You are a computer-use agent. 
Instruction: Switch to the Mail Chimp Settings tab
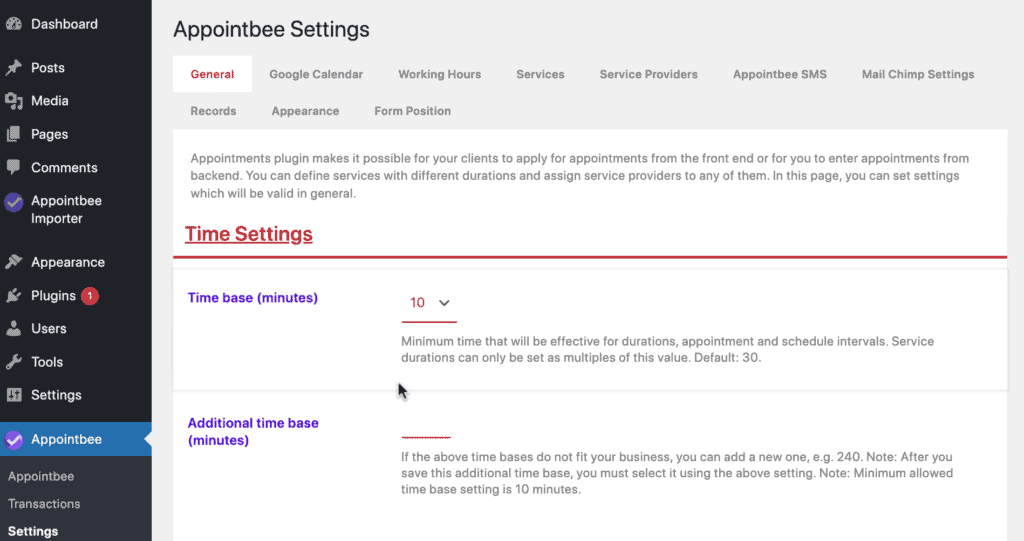click(918, 74)
